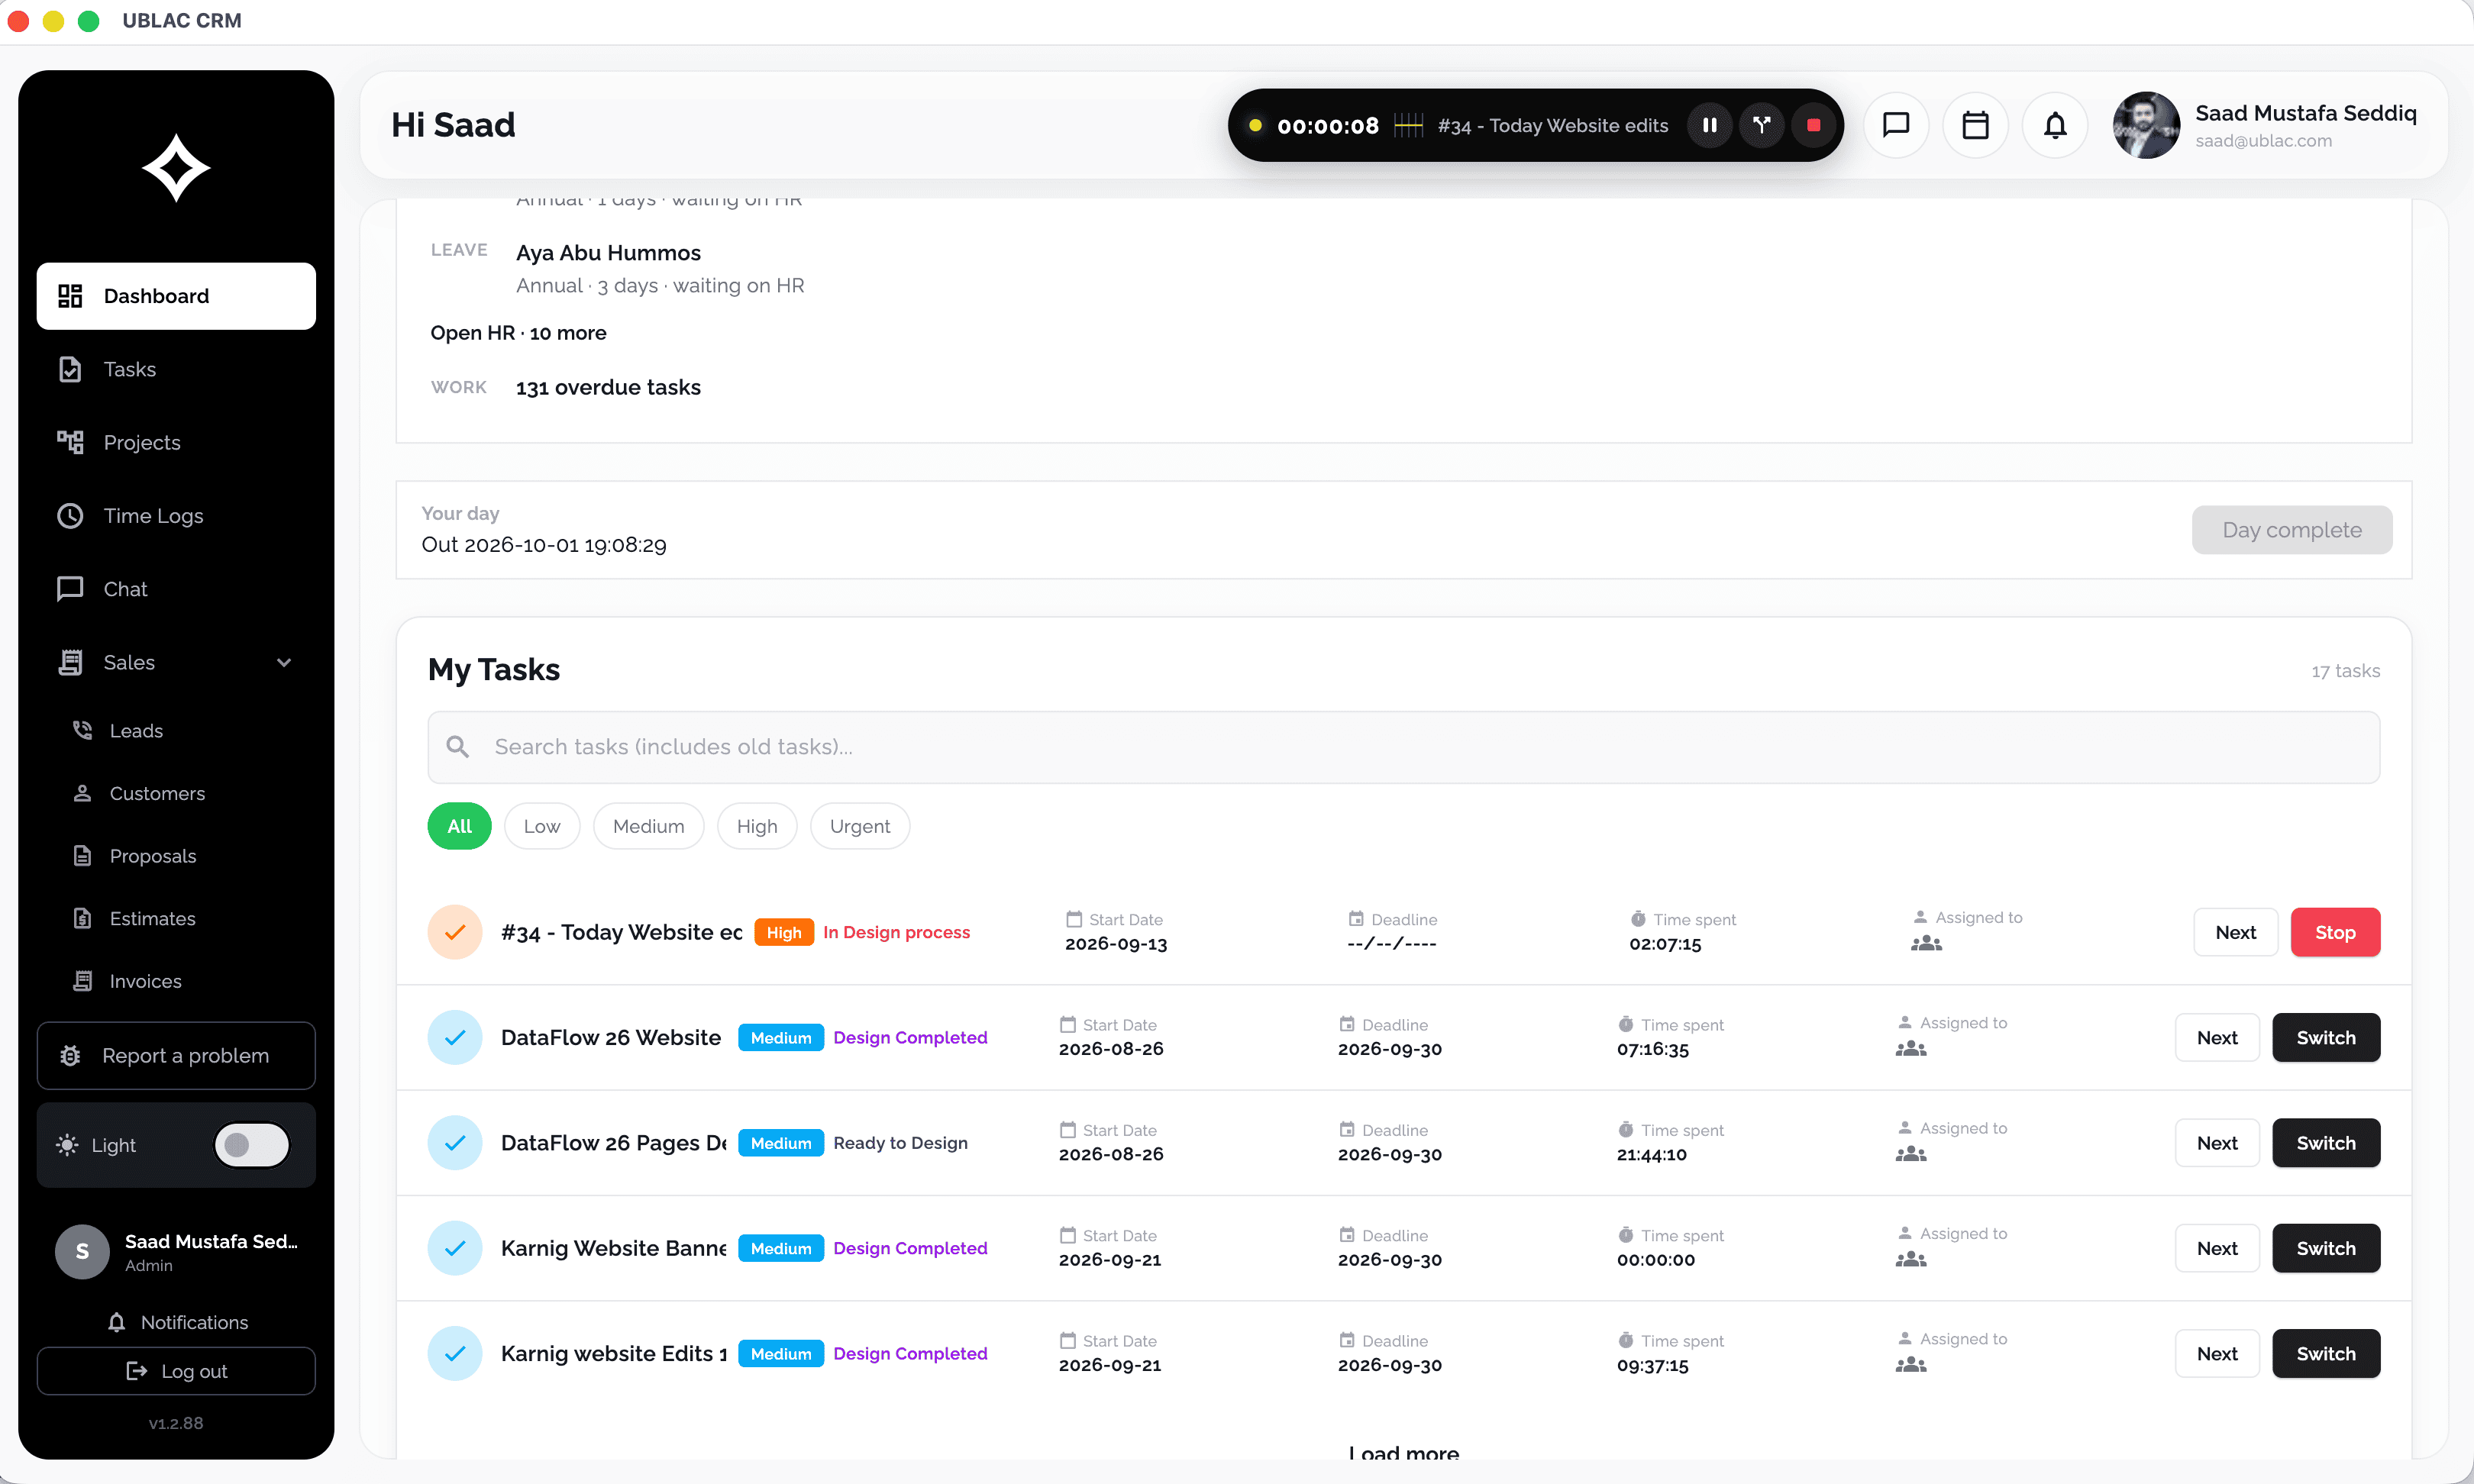Click the Day complete button
The height and width of the screenshot is (1484, 2474).
pos(2292,530)
